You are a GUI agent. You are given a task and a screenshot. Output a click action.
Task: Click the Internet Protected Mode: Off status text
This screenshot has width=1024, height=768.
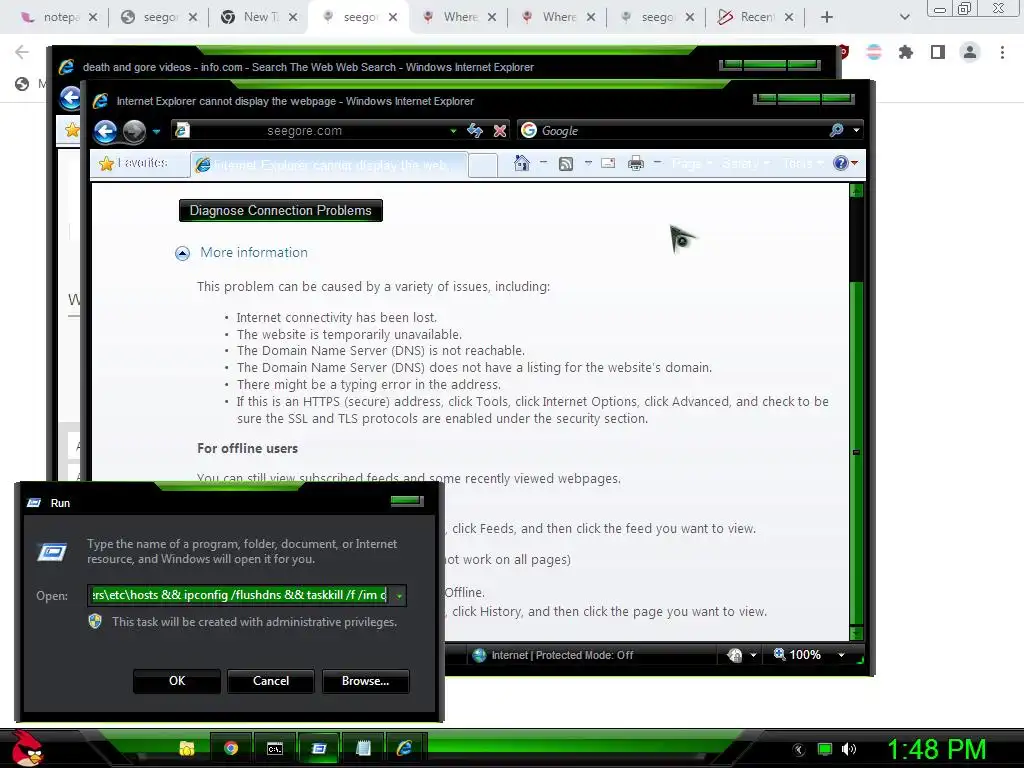point(562,655)
